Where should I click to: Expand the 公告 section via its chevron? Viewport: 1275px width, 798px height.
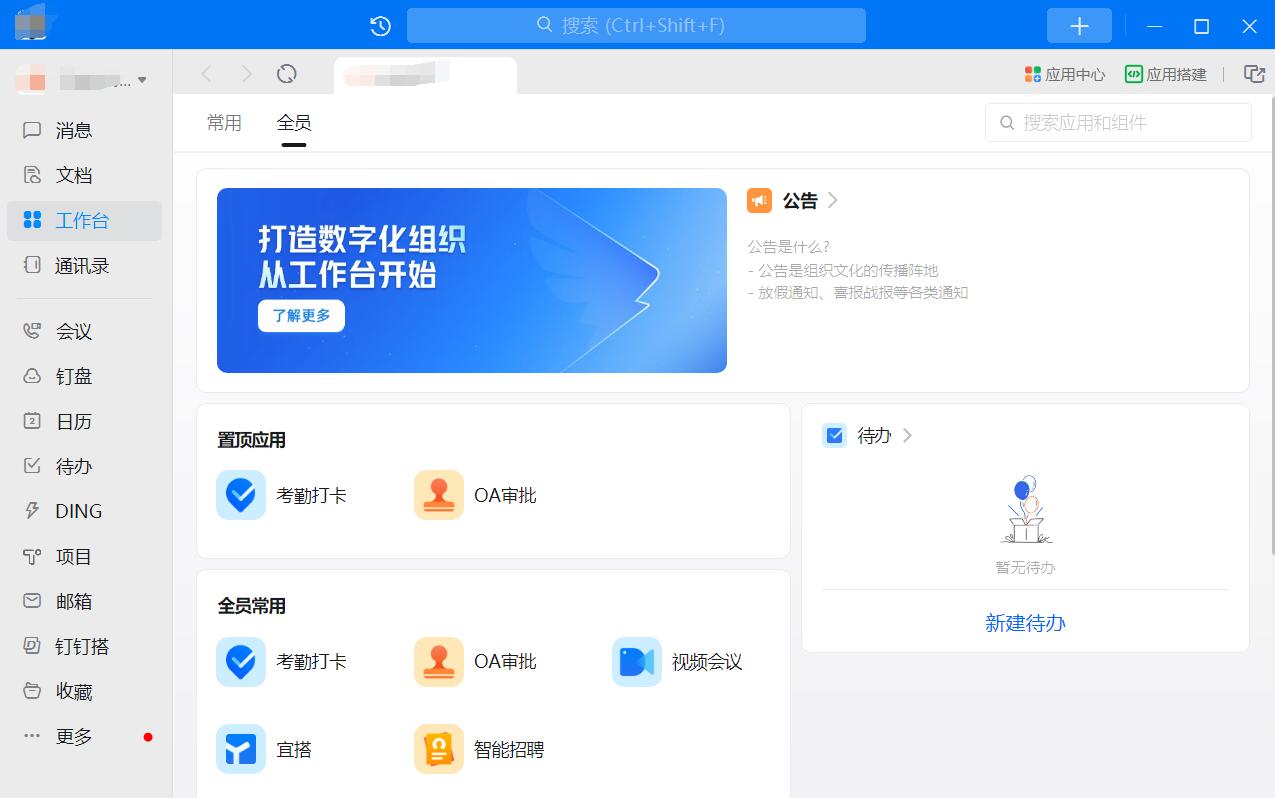(x=831, y=200)
